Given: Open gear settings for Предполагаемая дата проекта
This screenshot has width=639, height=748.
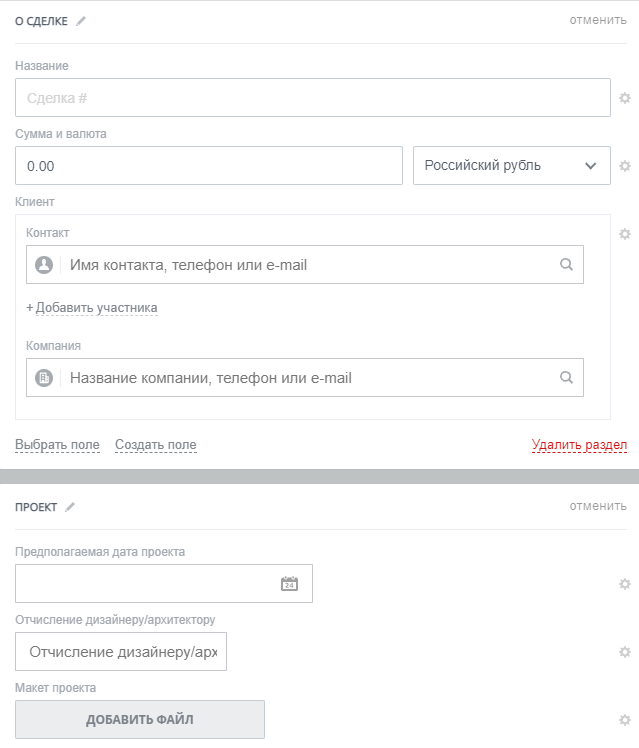Looking at the screenshot, I should pos(625,584).
